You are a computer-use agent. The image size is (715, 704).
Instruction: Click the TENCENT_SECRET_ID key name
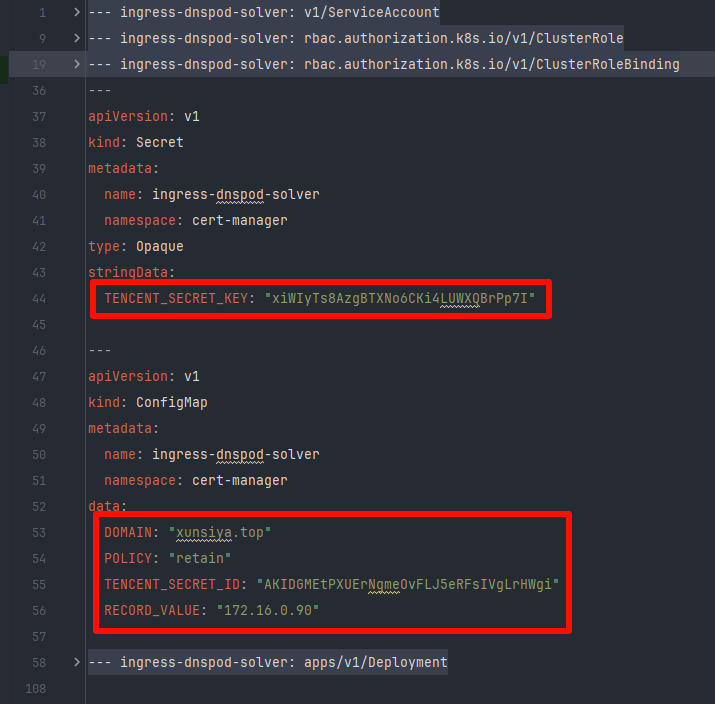(172, 585)
